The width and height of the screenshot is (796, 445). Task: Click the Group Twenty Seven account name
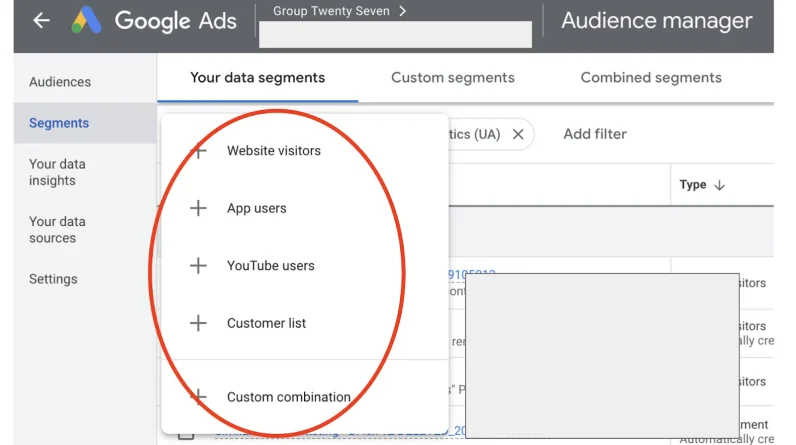coord(331,11)
